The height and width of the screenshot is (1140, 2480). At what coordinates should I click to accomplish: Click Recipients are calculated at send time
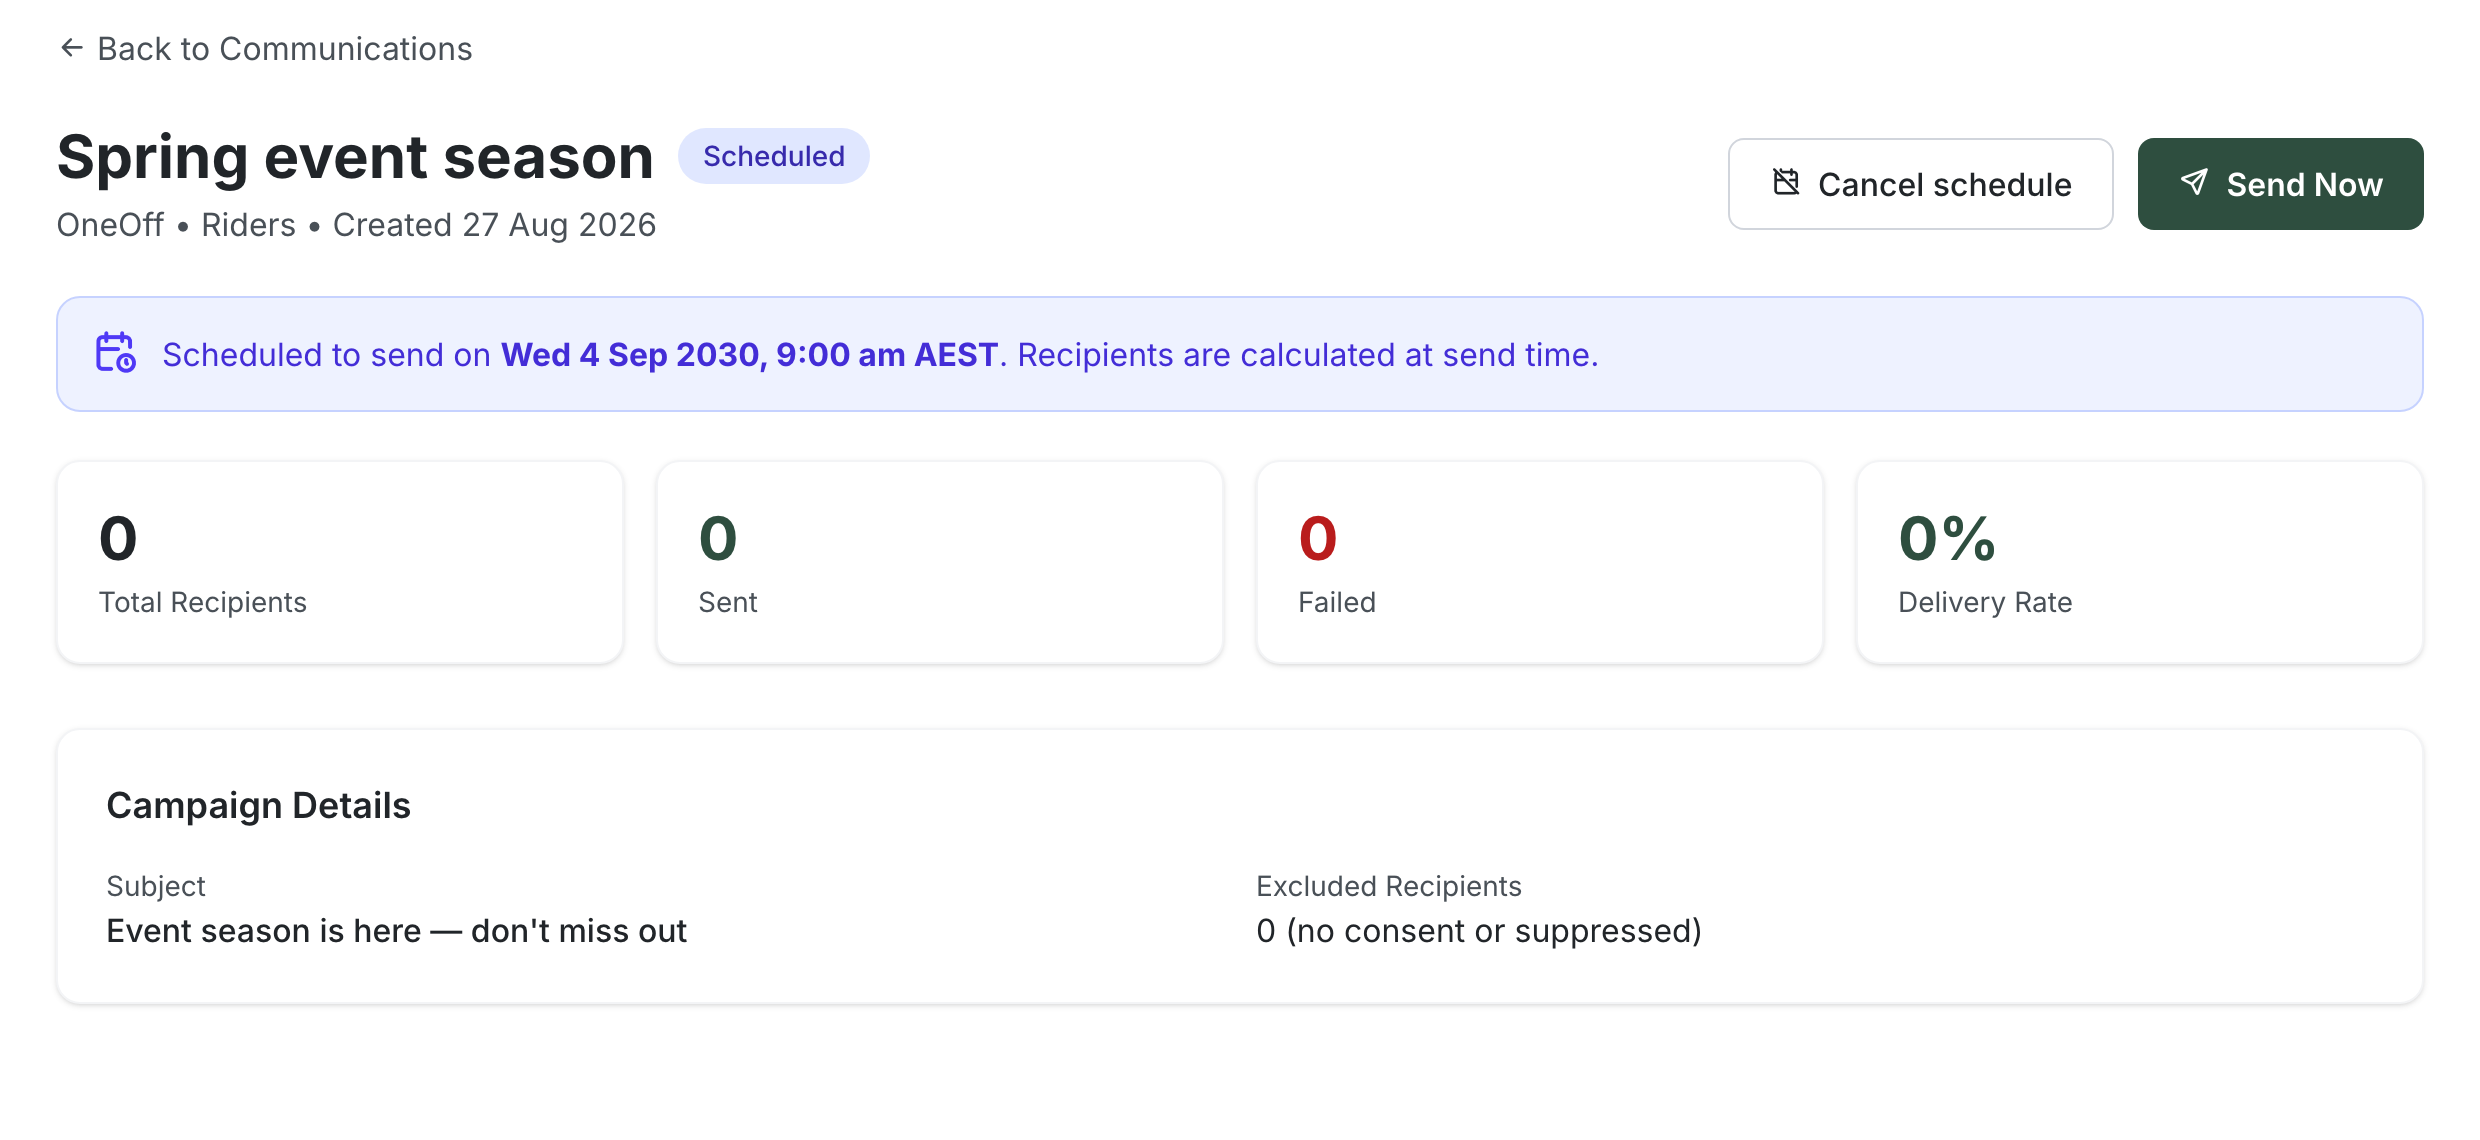pos(1308,355)
